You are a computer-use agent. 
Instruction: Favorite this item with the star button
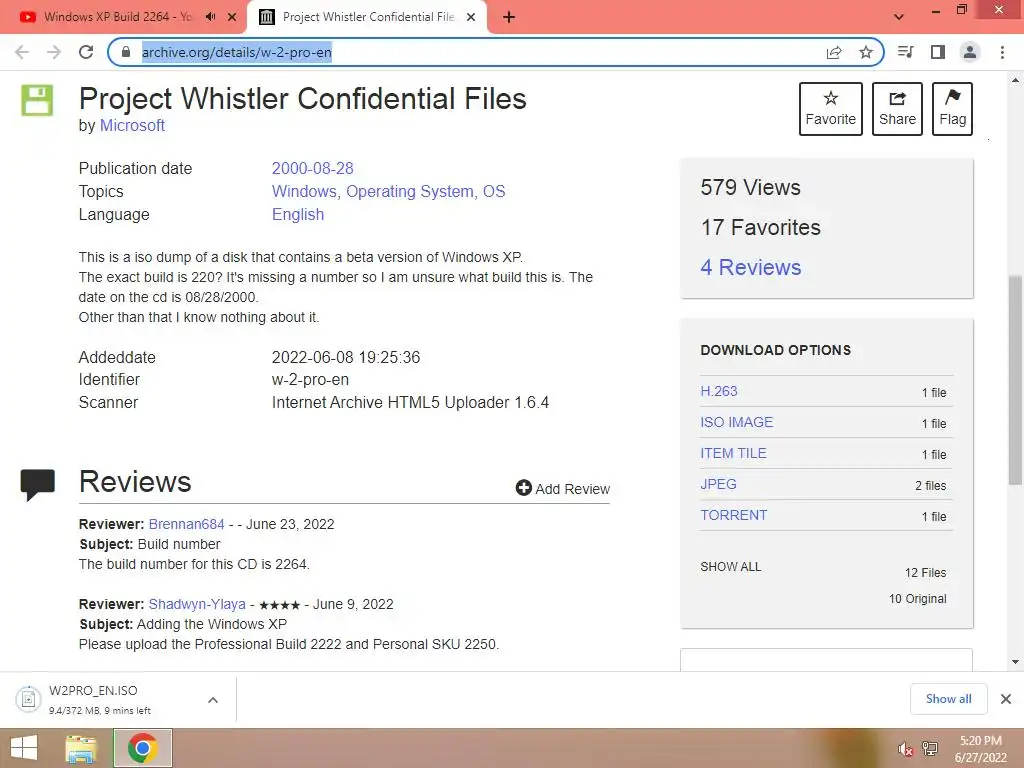click(x=831, y=109)
